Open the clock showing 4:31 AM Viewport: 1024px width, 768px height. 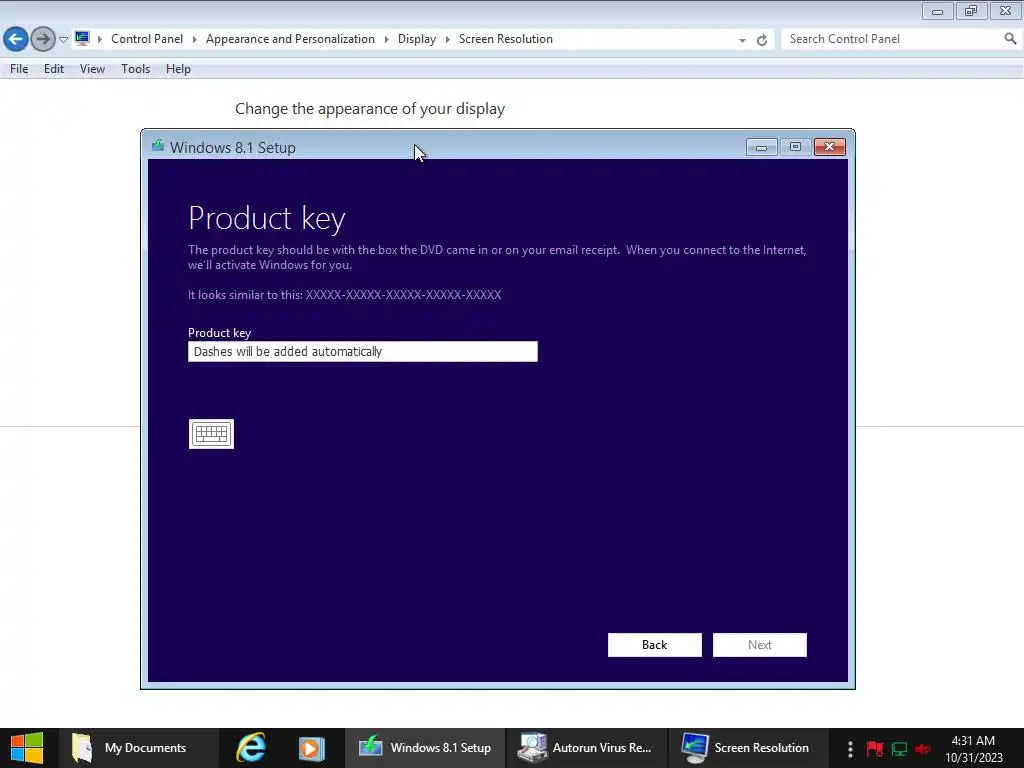973,748
